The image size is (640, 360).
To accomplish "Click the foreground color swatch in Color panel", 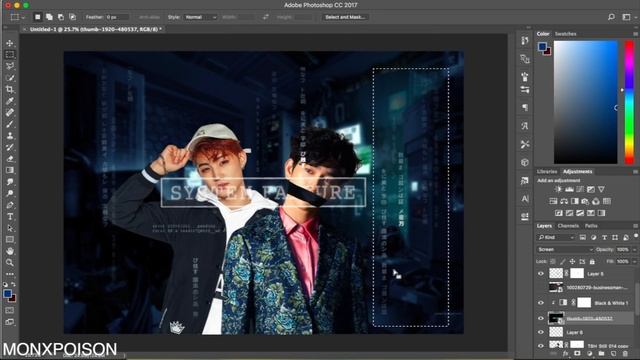I will (x=542, y=47).
